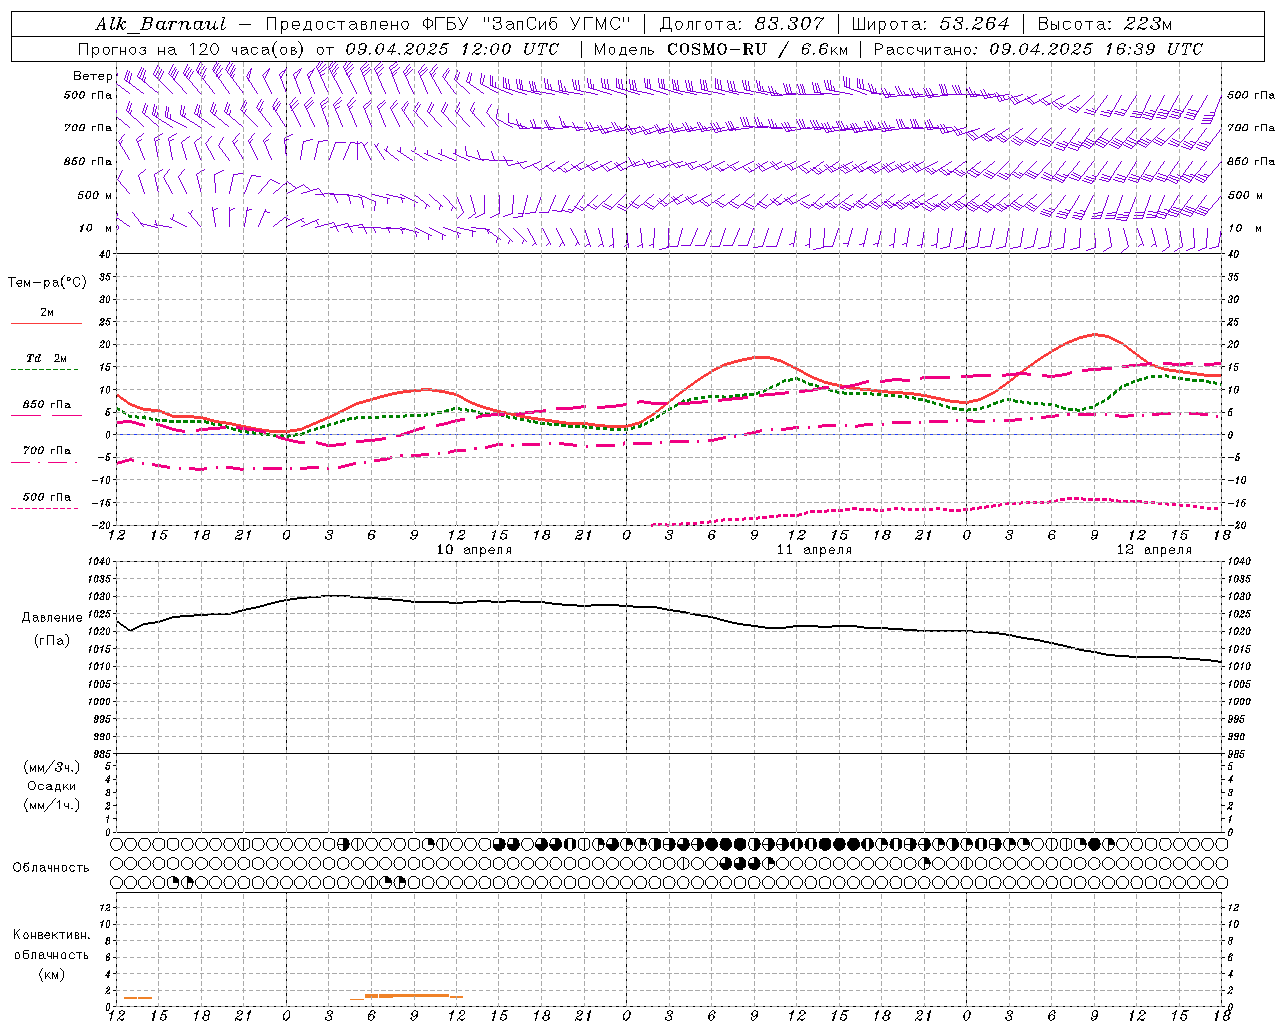The width and height of the screenshot is (1280, 1024).
Task: Click '850 гПа' entry in temperature legend
Action: coord(47,405)
